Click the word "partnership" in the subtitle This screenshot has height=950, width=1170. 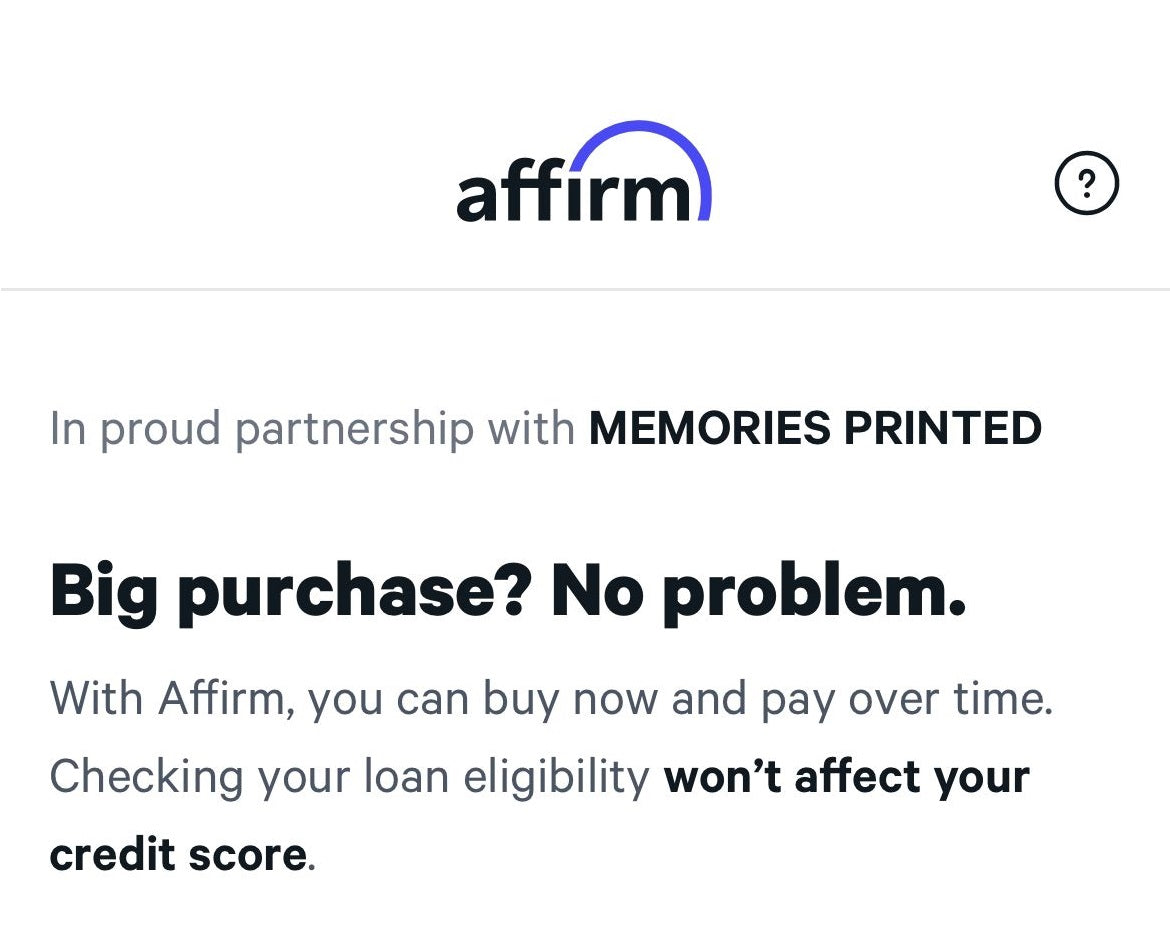pyautogui.click(x=354, y=430)
